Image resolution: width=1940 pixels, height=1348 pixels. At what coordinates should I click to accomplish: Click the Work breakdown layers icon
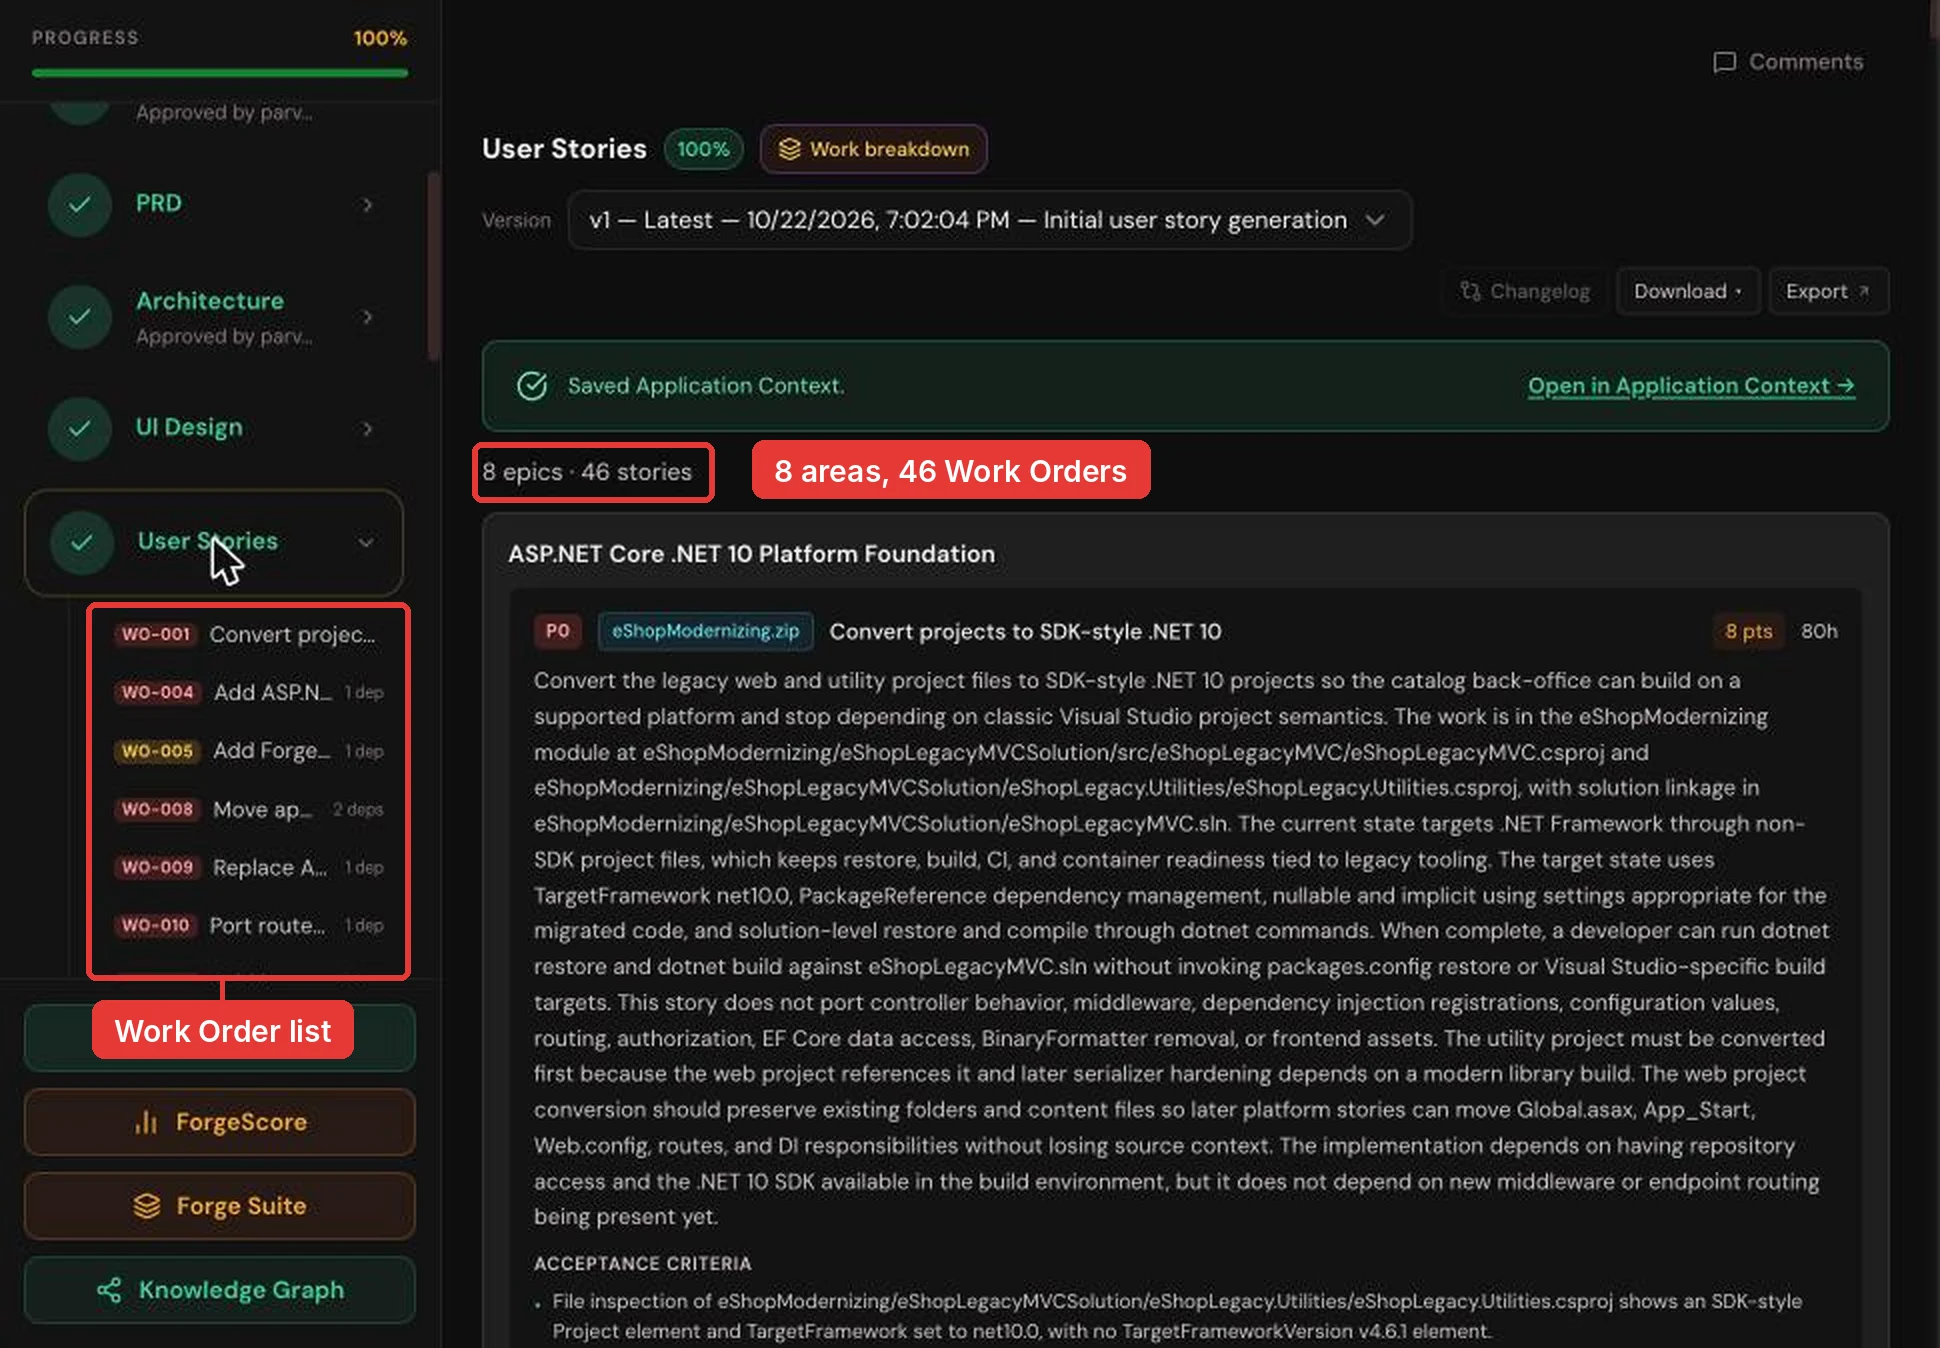(x=790, y=149)
